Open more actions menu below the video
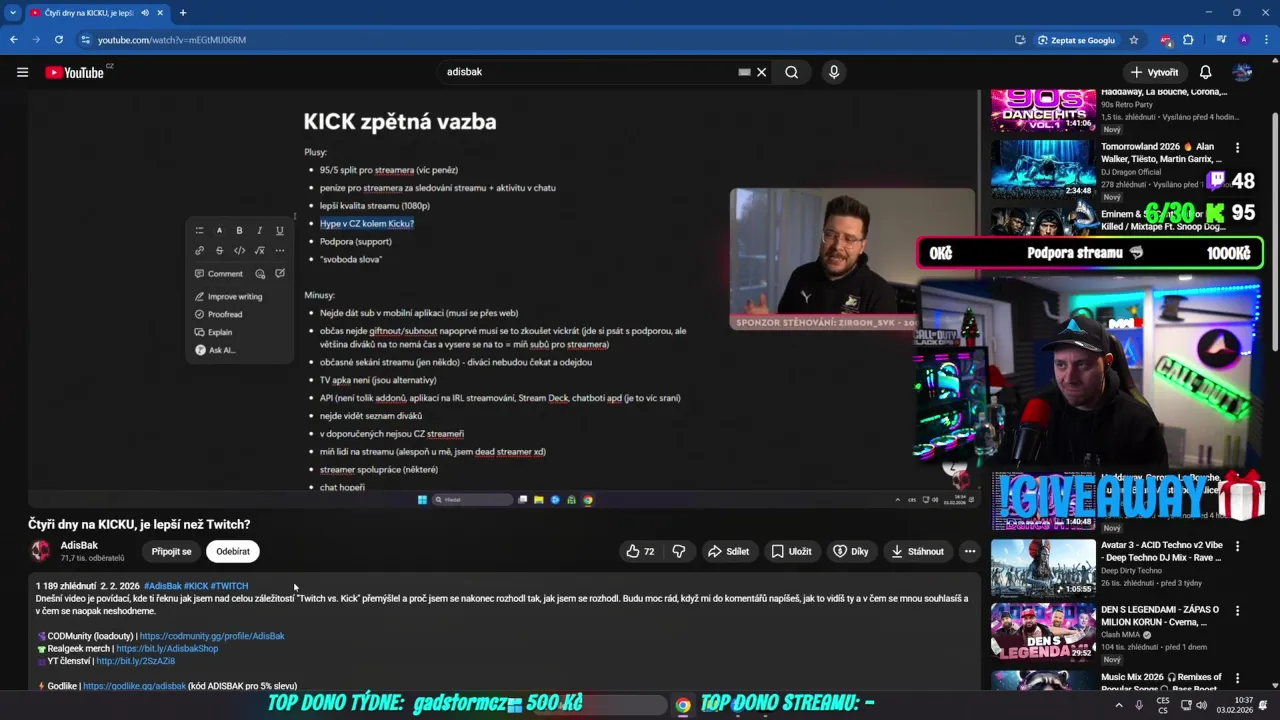 click(969, 551)
